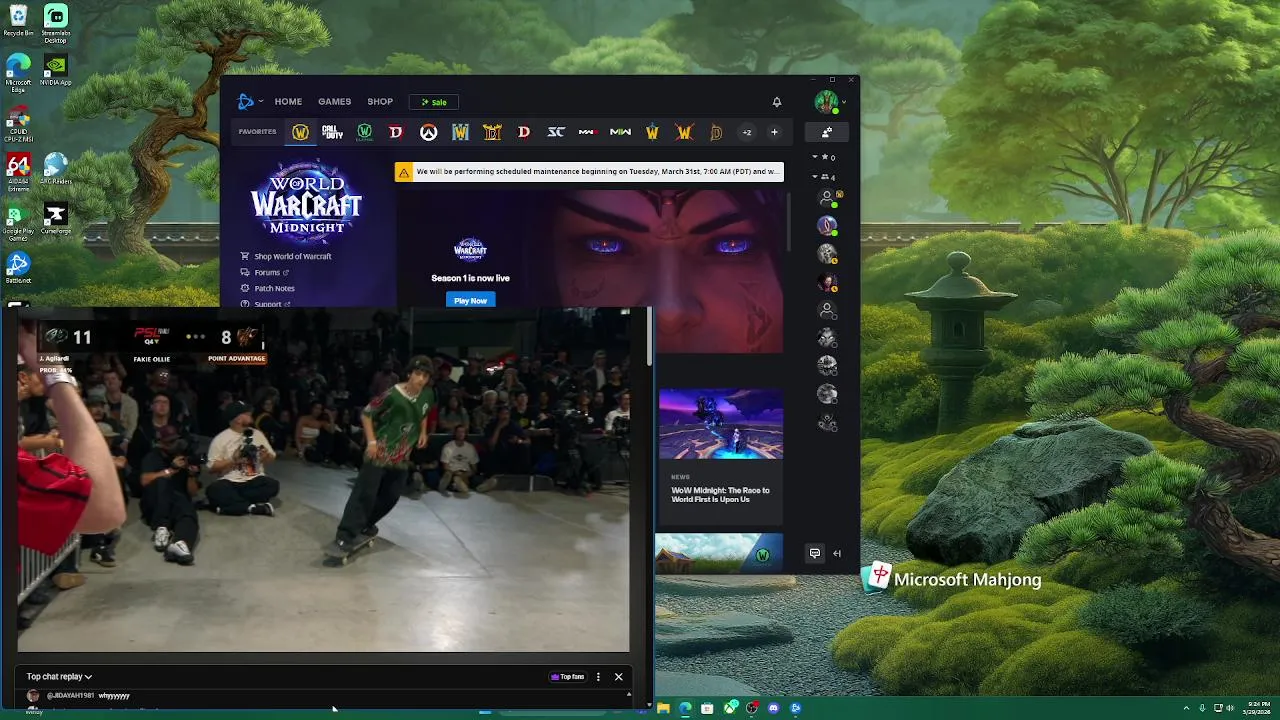Launch Battle.net from the desktop shortcut
Image resolution: width=1280 pixels, height=720 pixels.
[18, 268]
